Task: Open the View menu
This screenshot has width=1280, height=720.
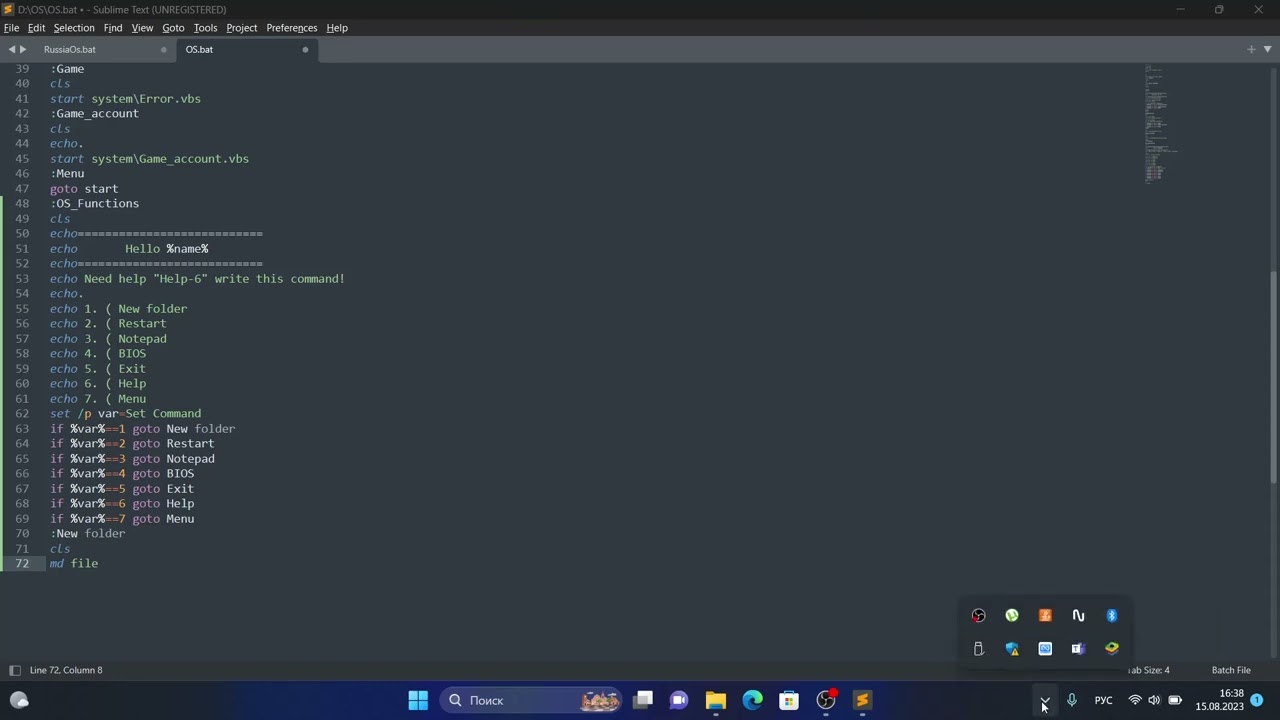Action: pos(142,28)
